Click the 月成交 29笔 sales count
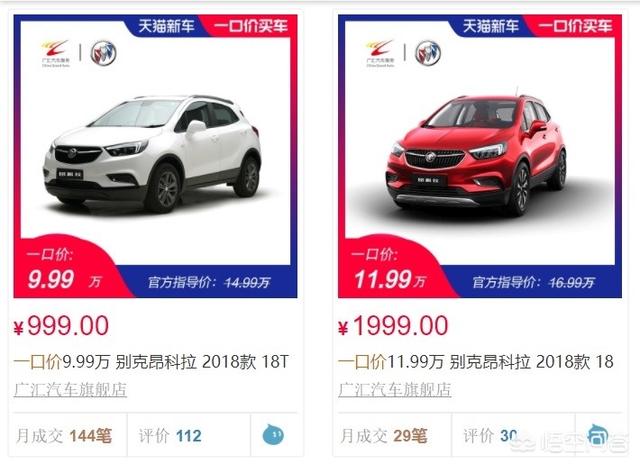Image resolution: width=640 pixels, height=464 pixels. [384, 436]
